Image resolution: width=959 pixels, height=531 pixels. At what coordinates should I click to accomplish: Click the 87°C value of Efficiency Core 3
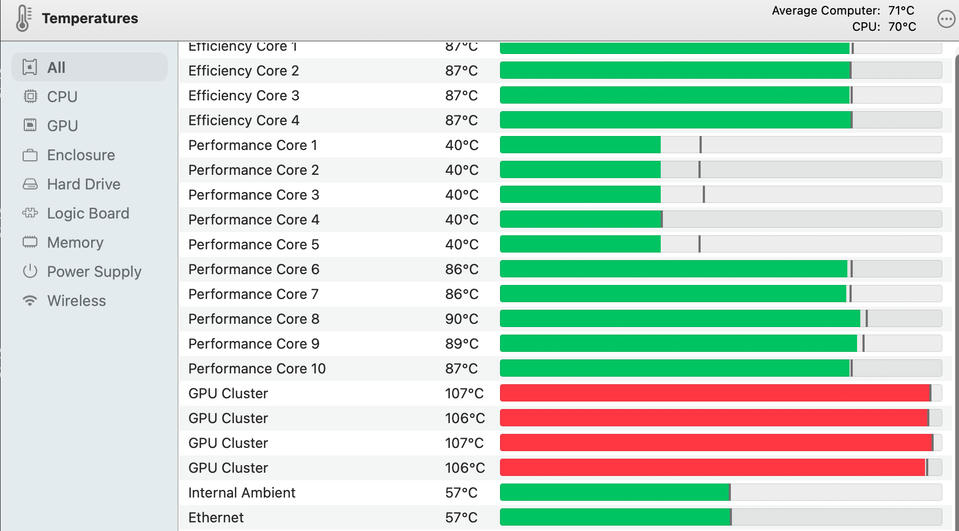[x=462, y=95]
